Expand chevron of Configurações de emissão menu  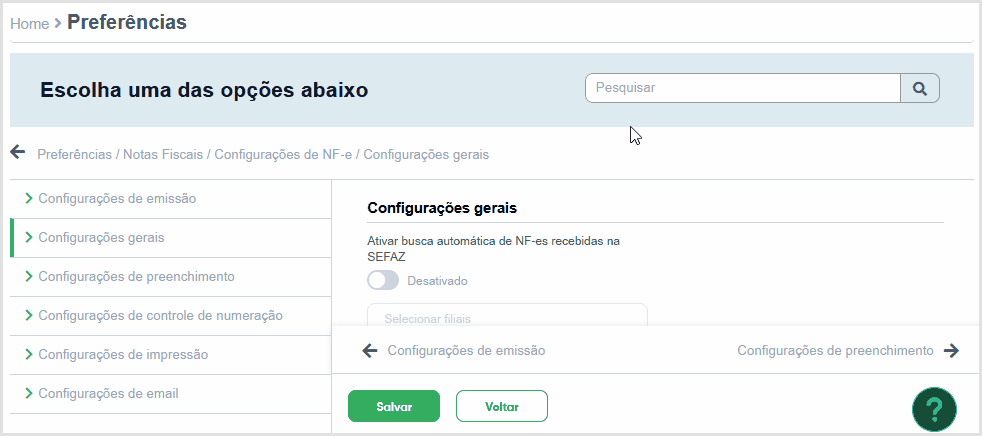click(28, 199)
